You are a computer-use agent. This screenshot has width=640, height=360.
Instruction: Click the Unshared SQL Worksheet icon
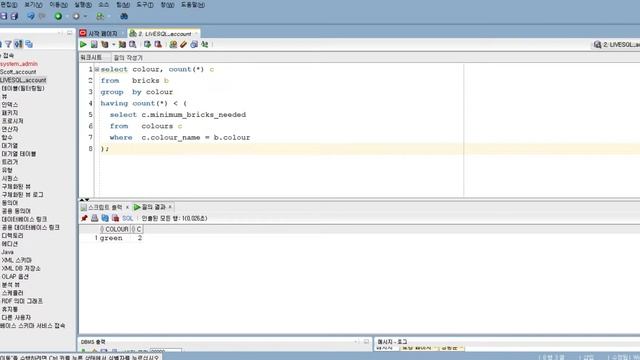(x=173, y=44)
